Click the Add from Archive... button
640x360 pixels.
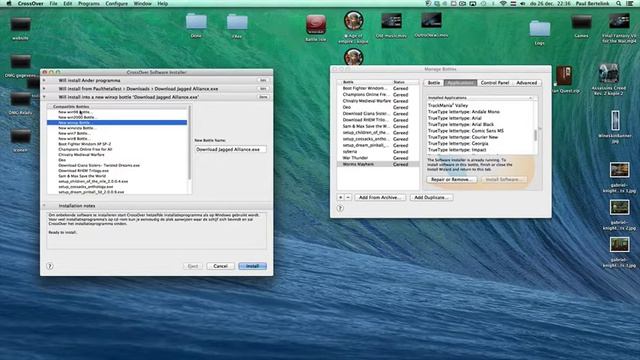pos(380,198)
